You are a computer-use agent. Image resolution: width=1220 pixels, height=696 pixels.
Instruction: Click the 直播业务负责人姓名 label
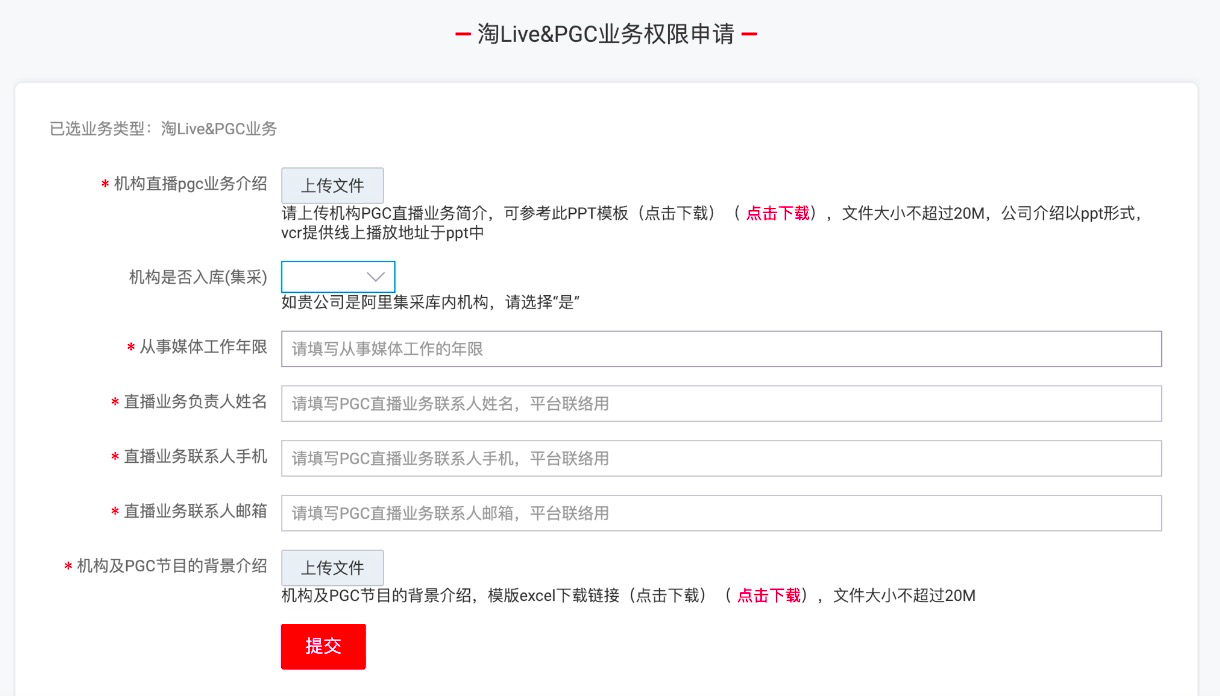(x=195, y=402)
